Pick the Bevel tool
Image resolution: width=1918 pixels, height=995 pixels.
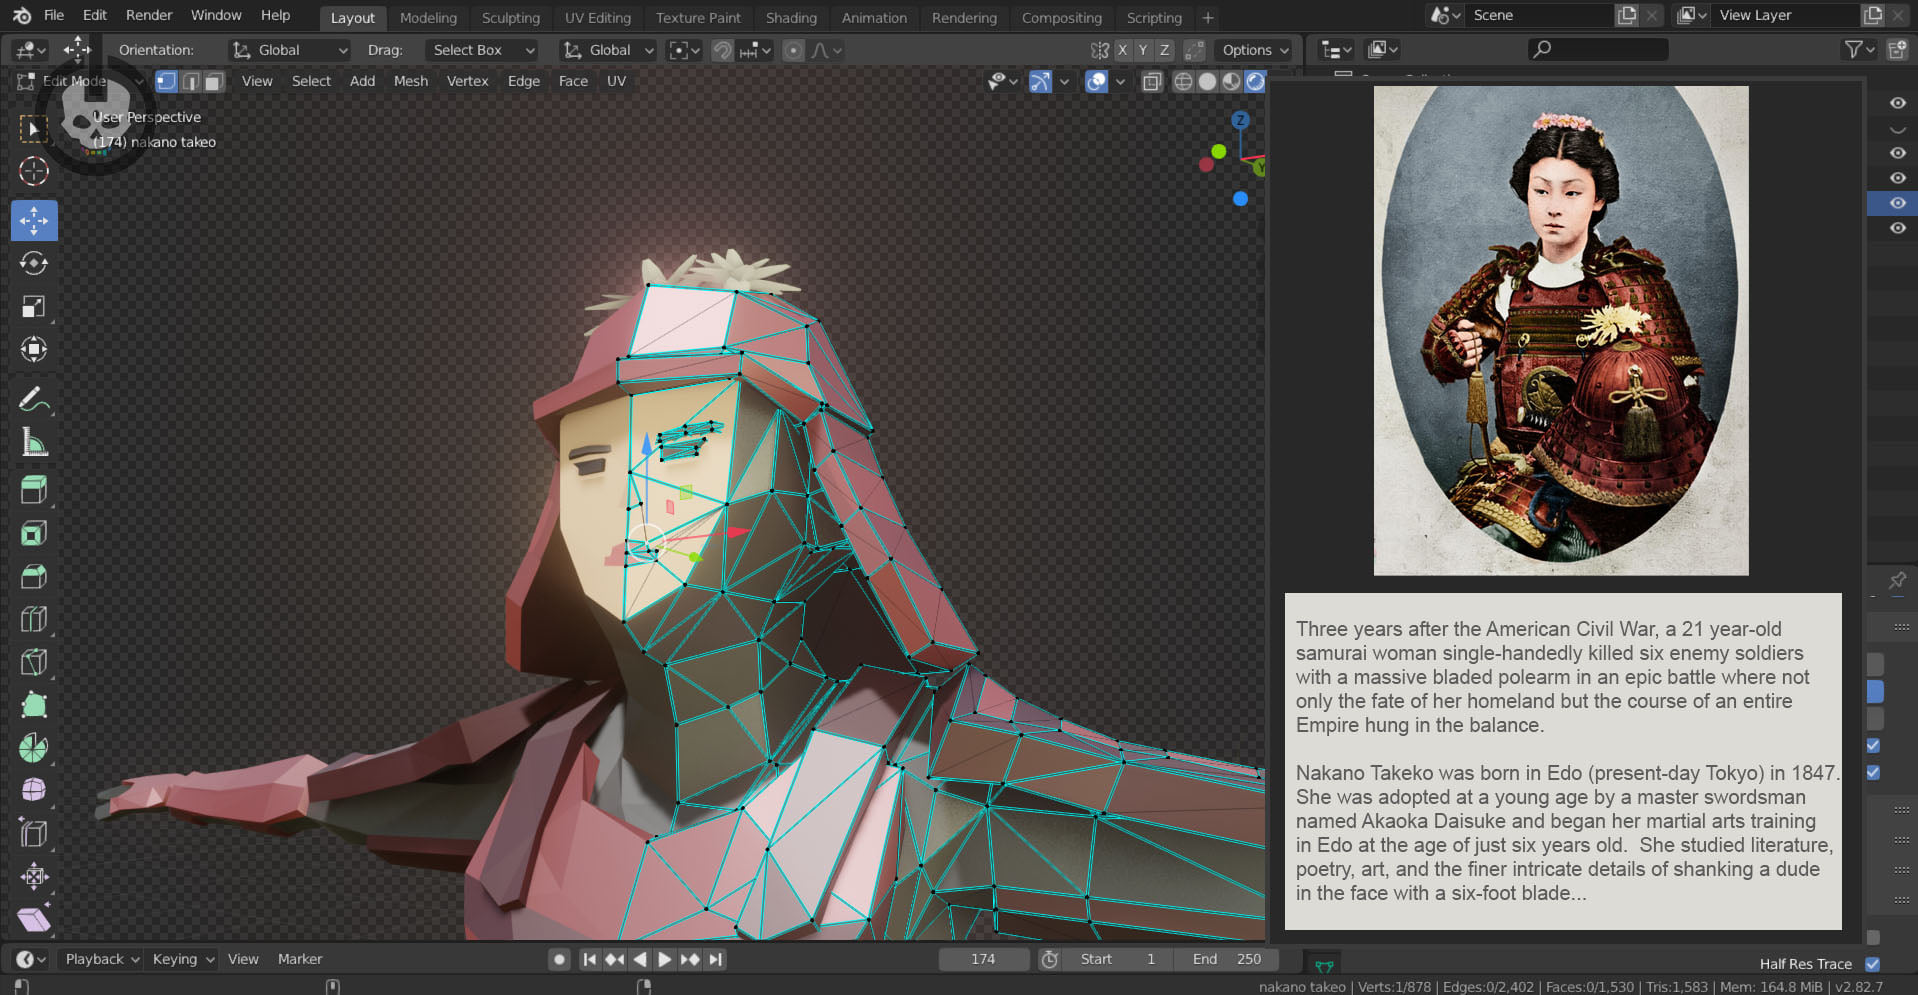(34, 576)
